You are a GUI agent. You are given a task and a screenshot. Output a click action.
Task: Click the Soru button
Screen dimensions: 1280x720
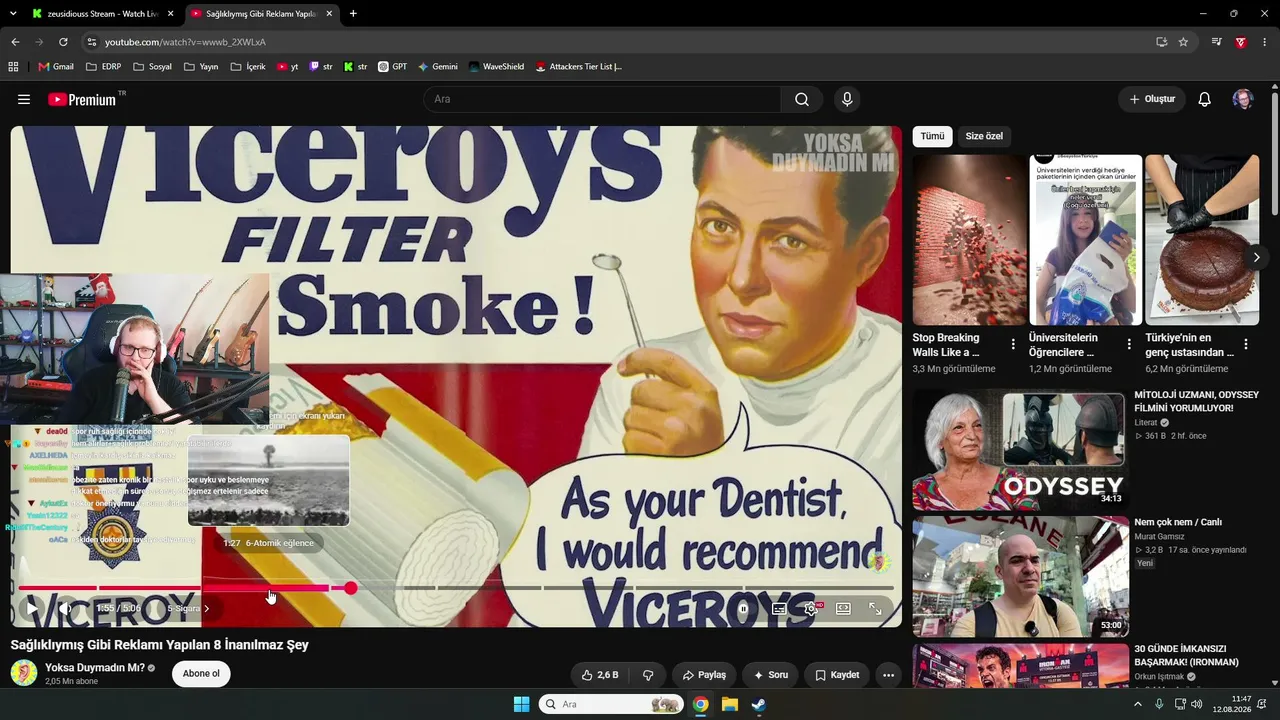tap(770, 675)
